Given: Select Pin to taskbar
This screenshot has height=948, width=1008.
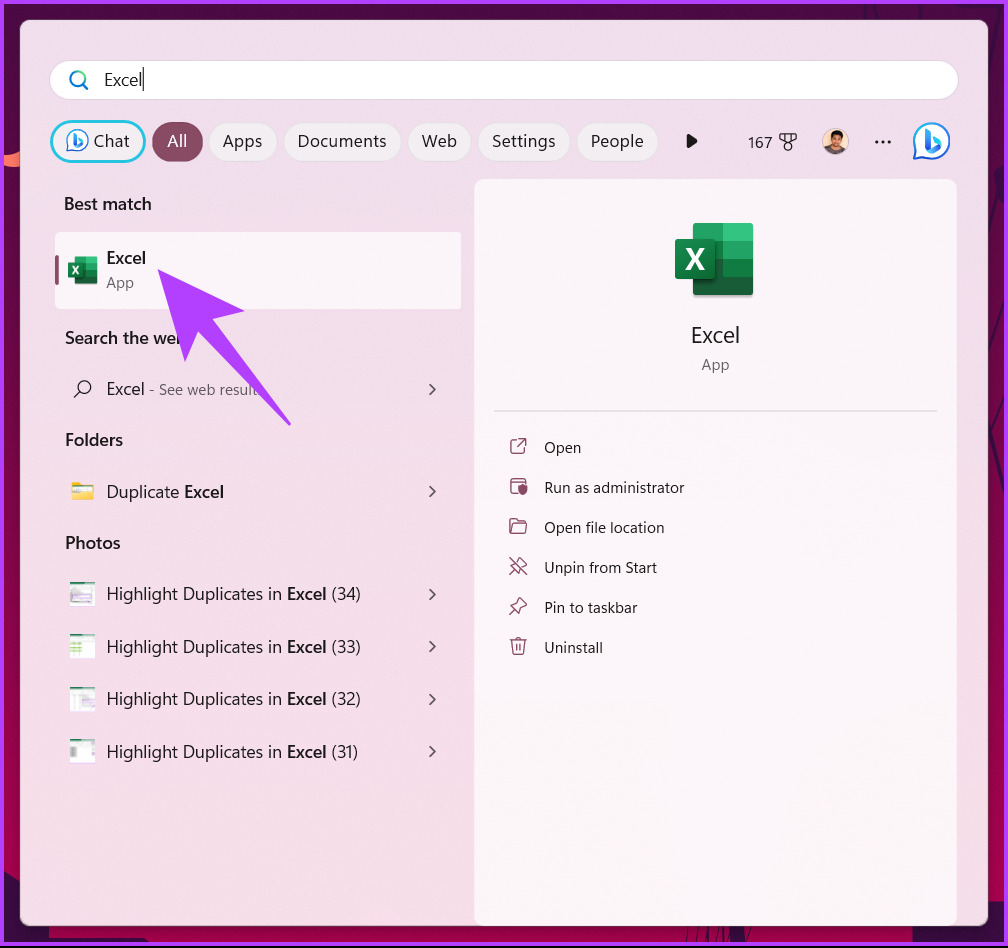Looking at the screenshot, I should (x=590, y=607).
